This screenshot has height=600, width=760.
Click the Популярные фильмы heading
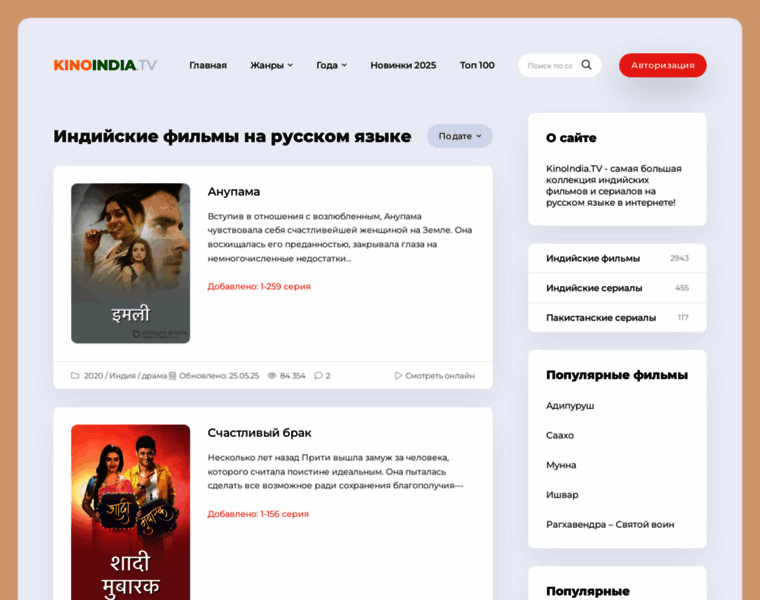(617, 375)
